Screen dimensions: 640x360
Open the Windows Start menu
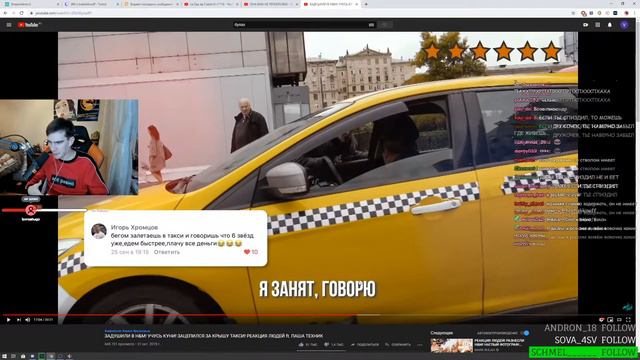[x=4, y=356]
